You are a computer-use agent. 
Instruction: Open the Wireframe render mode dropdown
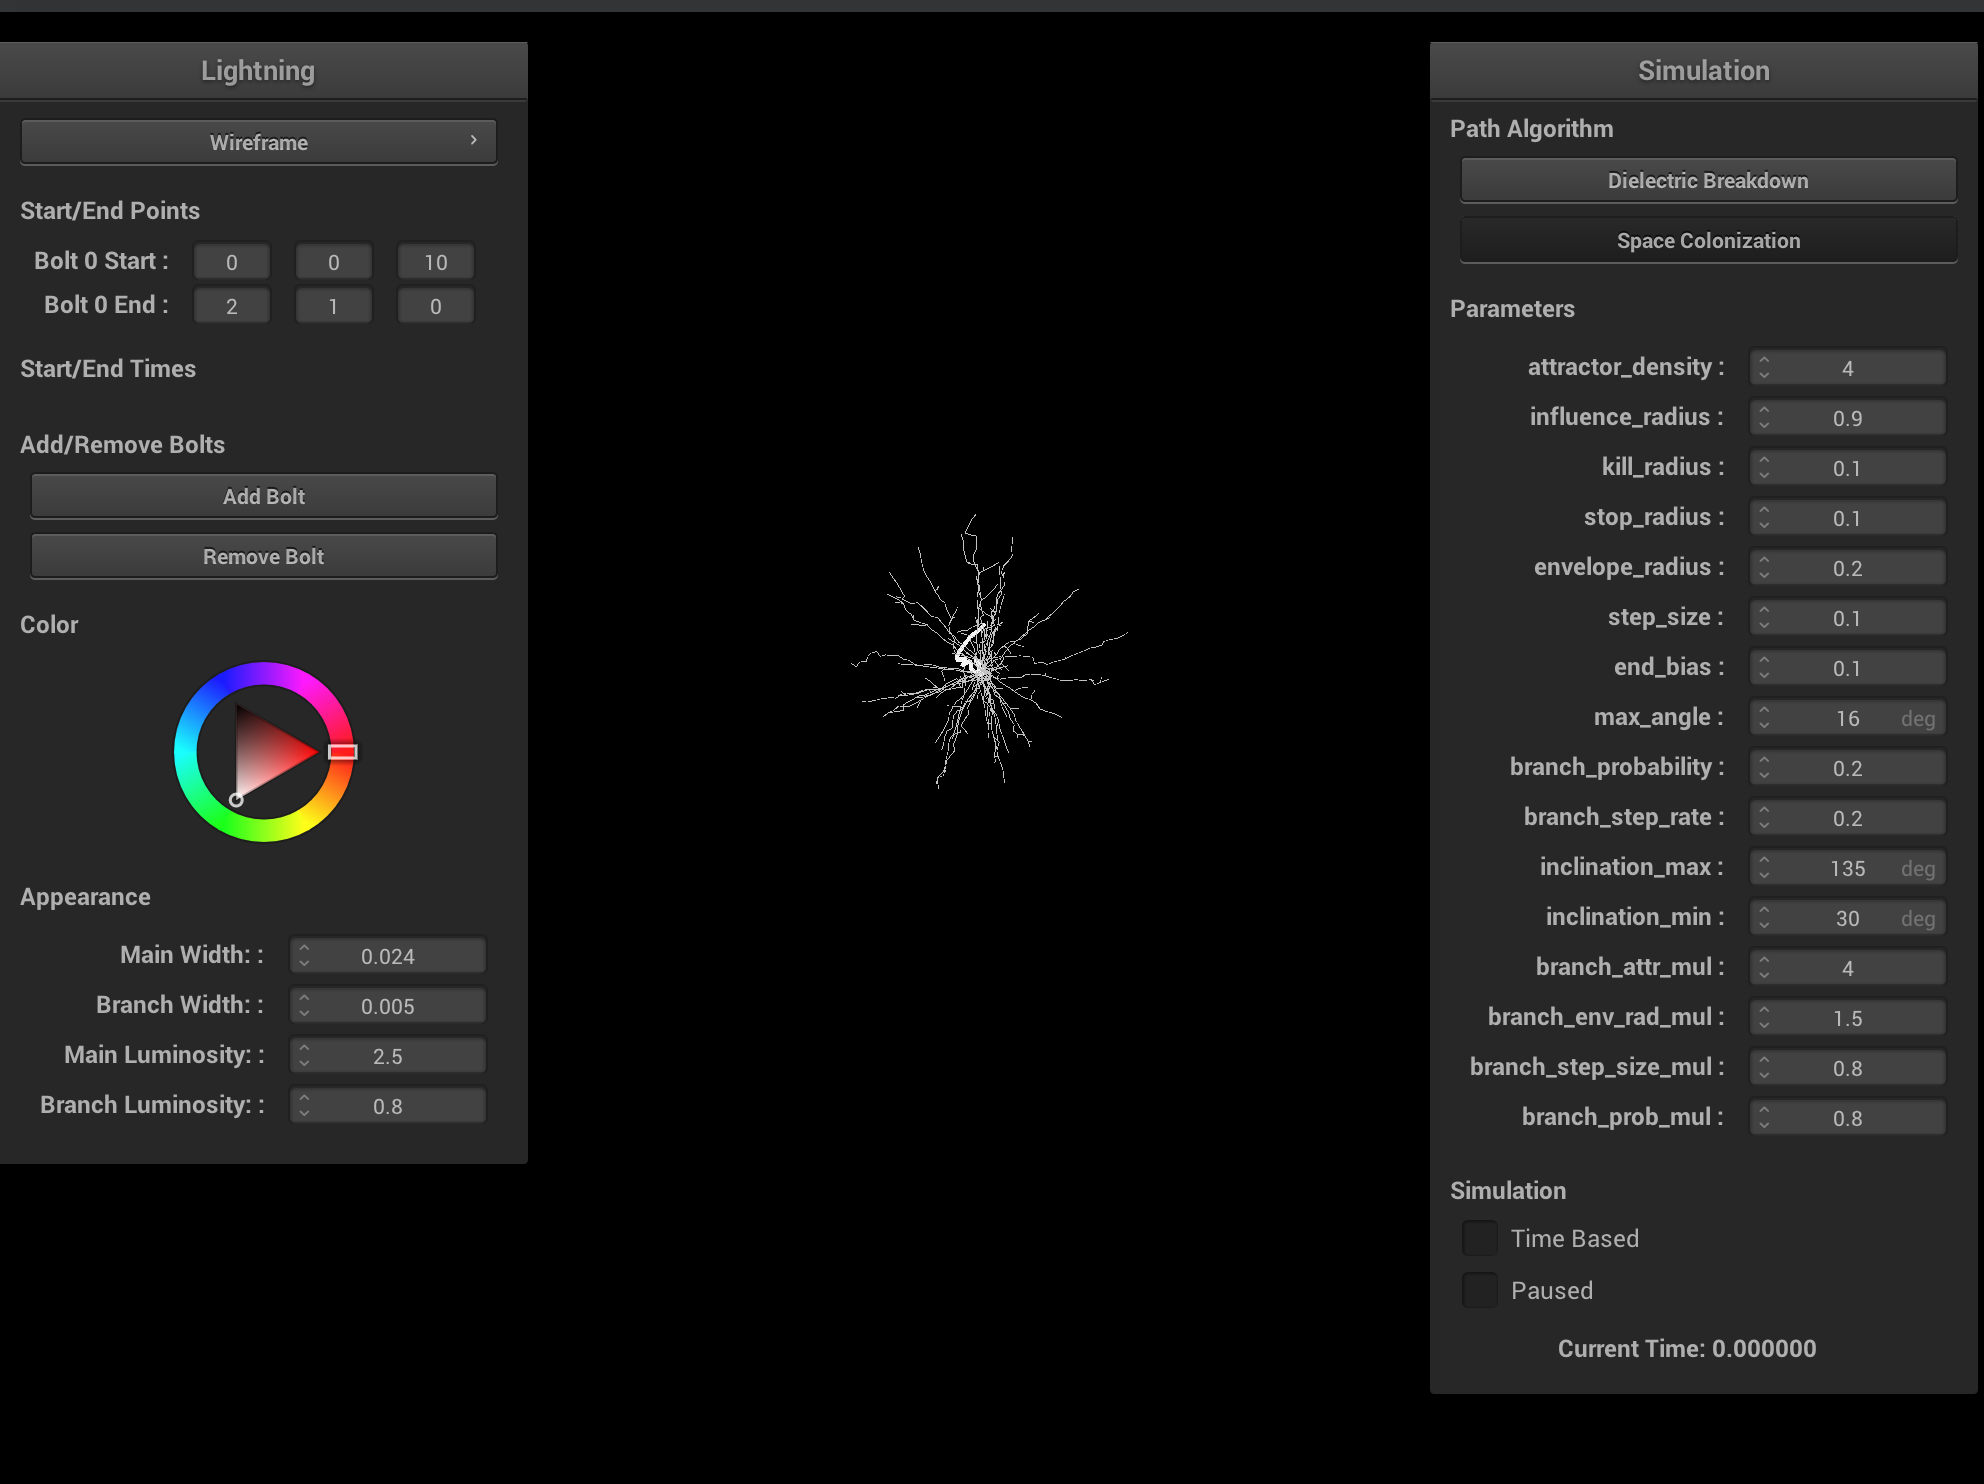(258, 143)
